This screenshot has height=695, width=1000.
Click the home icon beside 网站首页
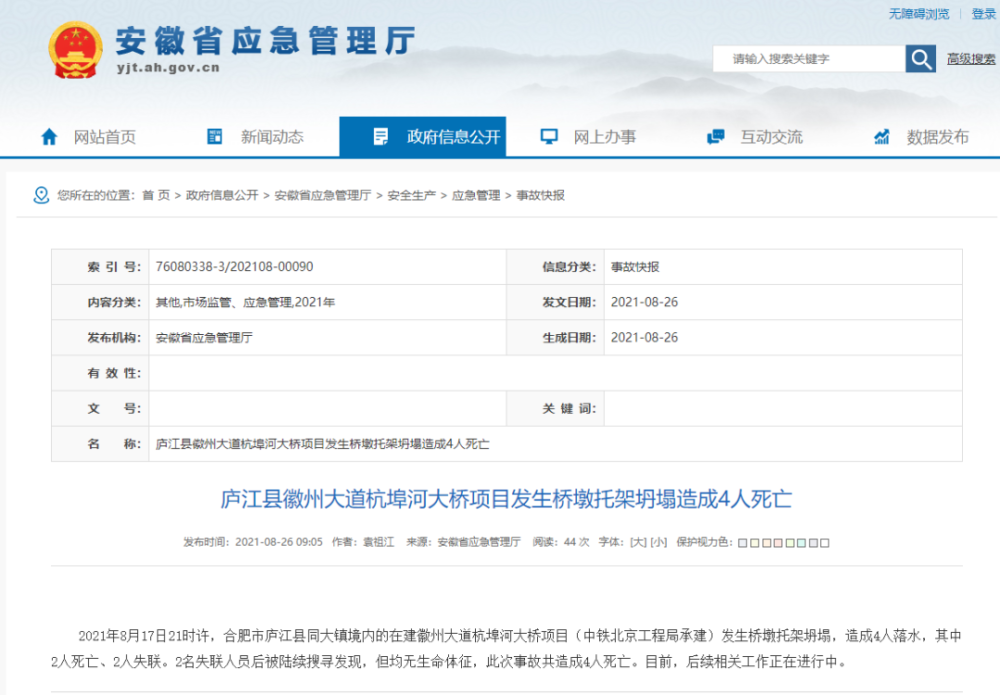click(x=49, y=136)
